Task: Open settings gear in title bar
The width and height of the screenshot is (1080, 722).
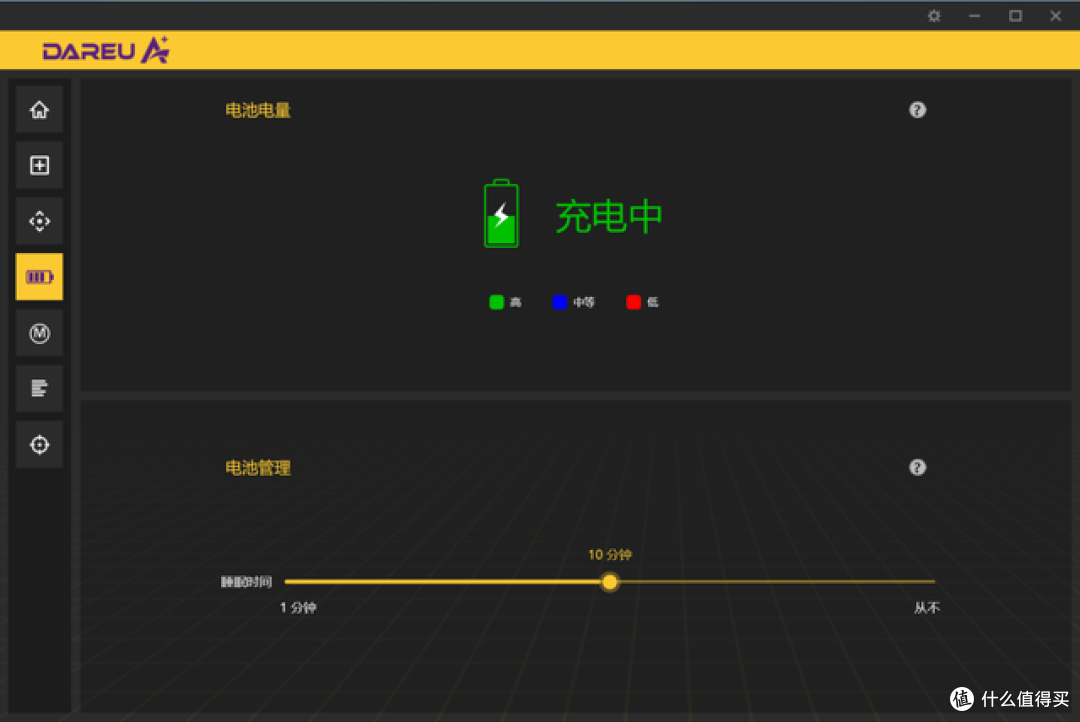Action: [934, 16]
